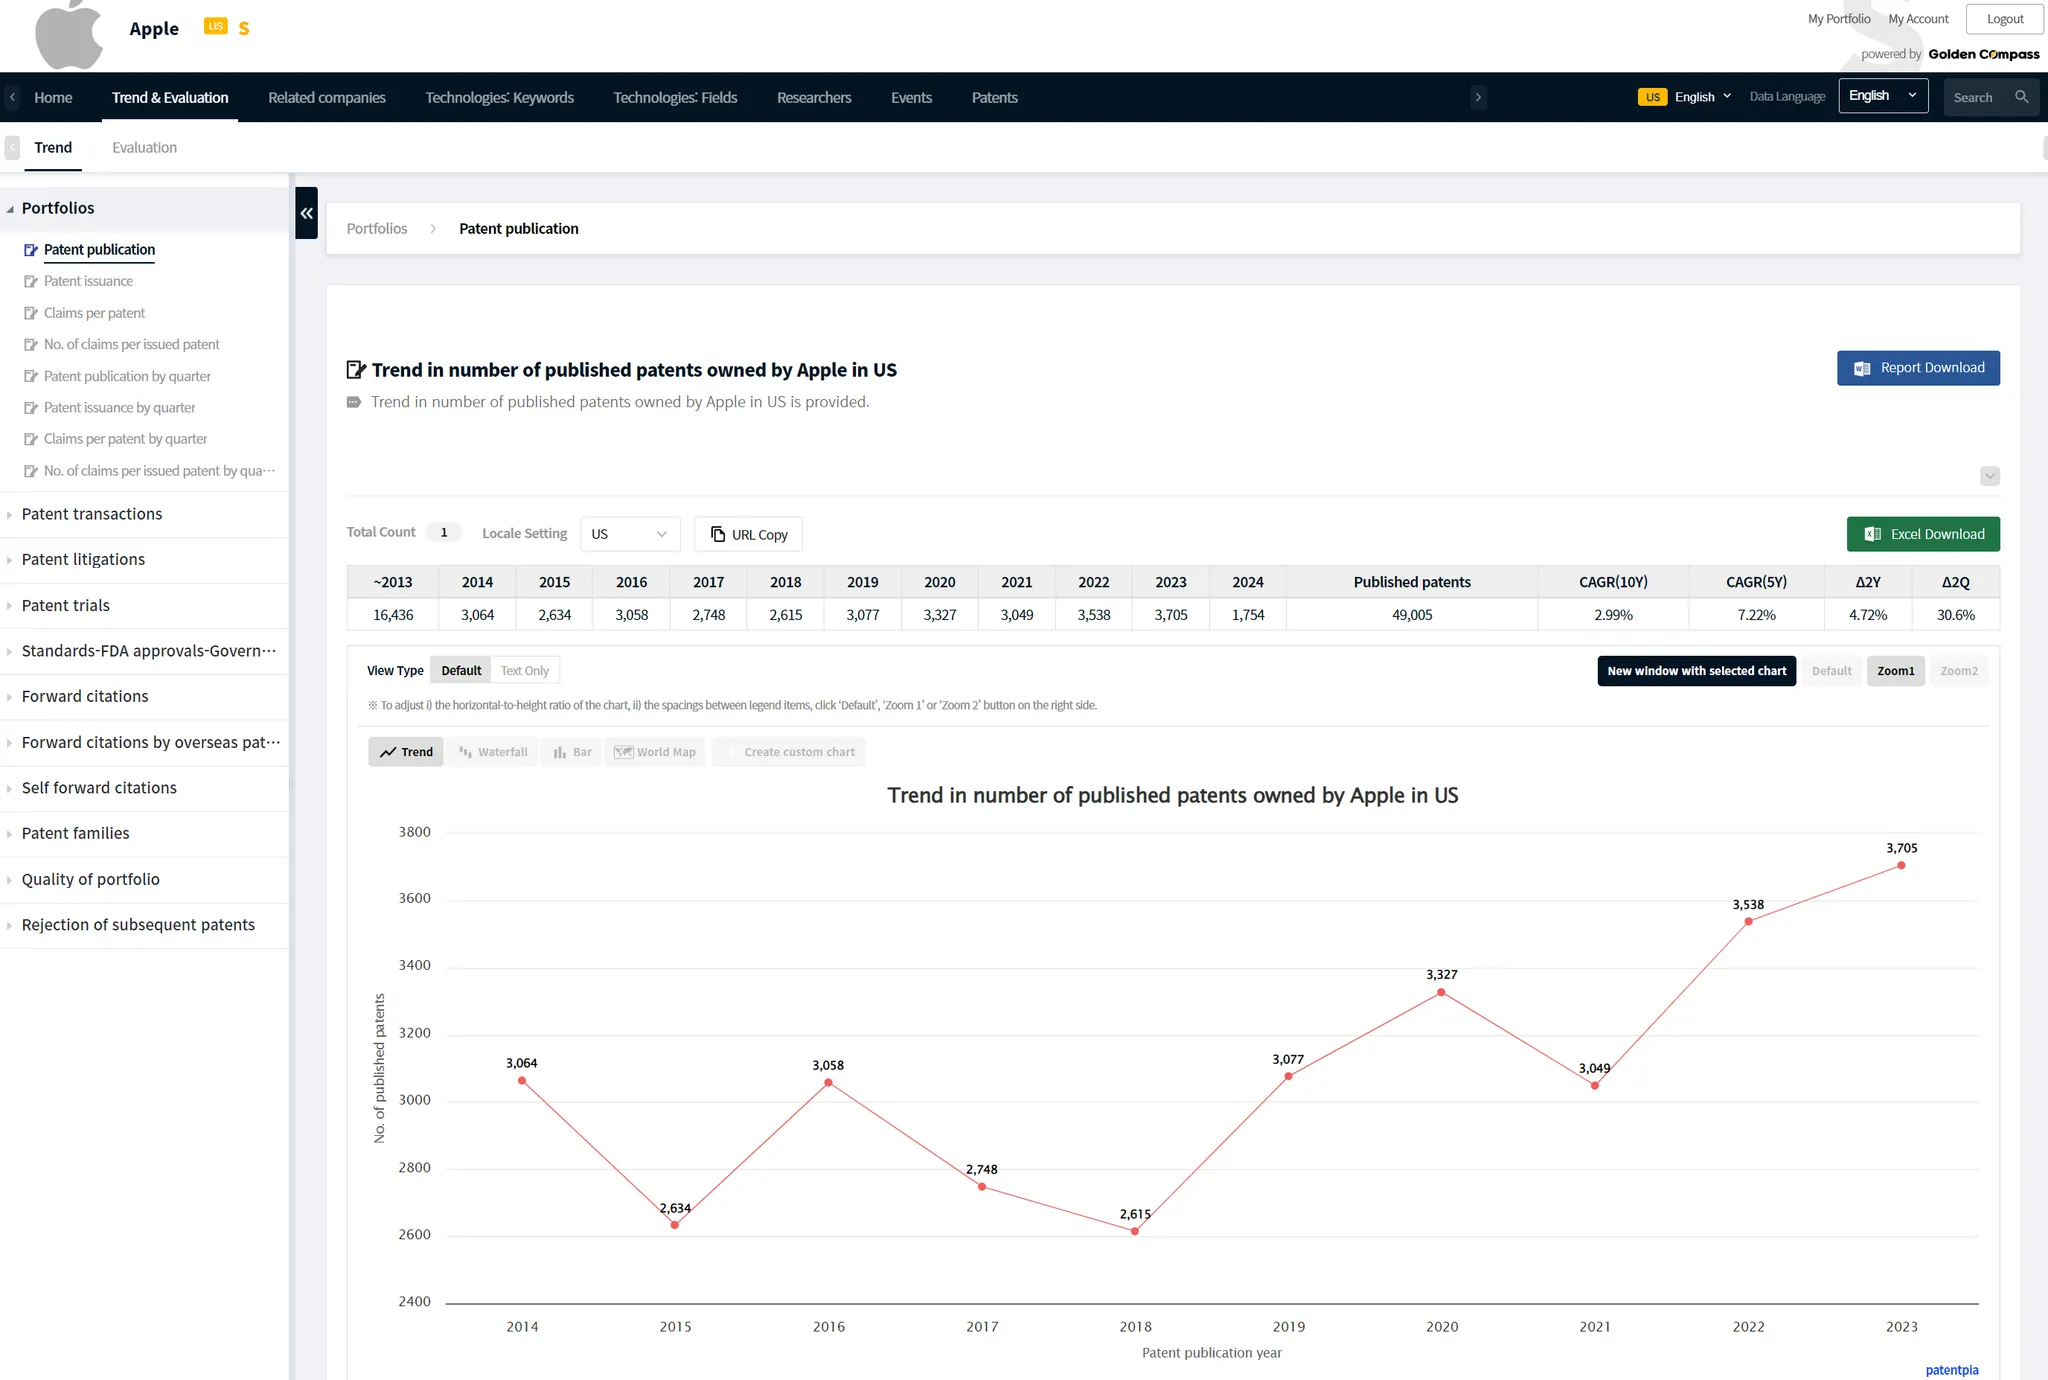This screenshot has width=2048, height=1380.
Task: Switch to the Evaluation tab
Action: click(x=144, y=147)
